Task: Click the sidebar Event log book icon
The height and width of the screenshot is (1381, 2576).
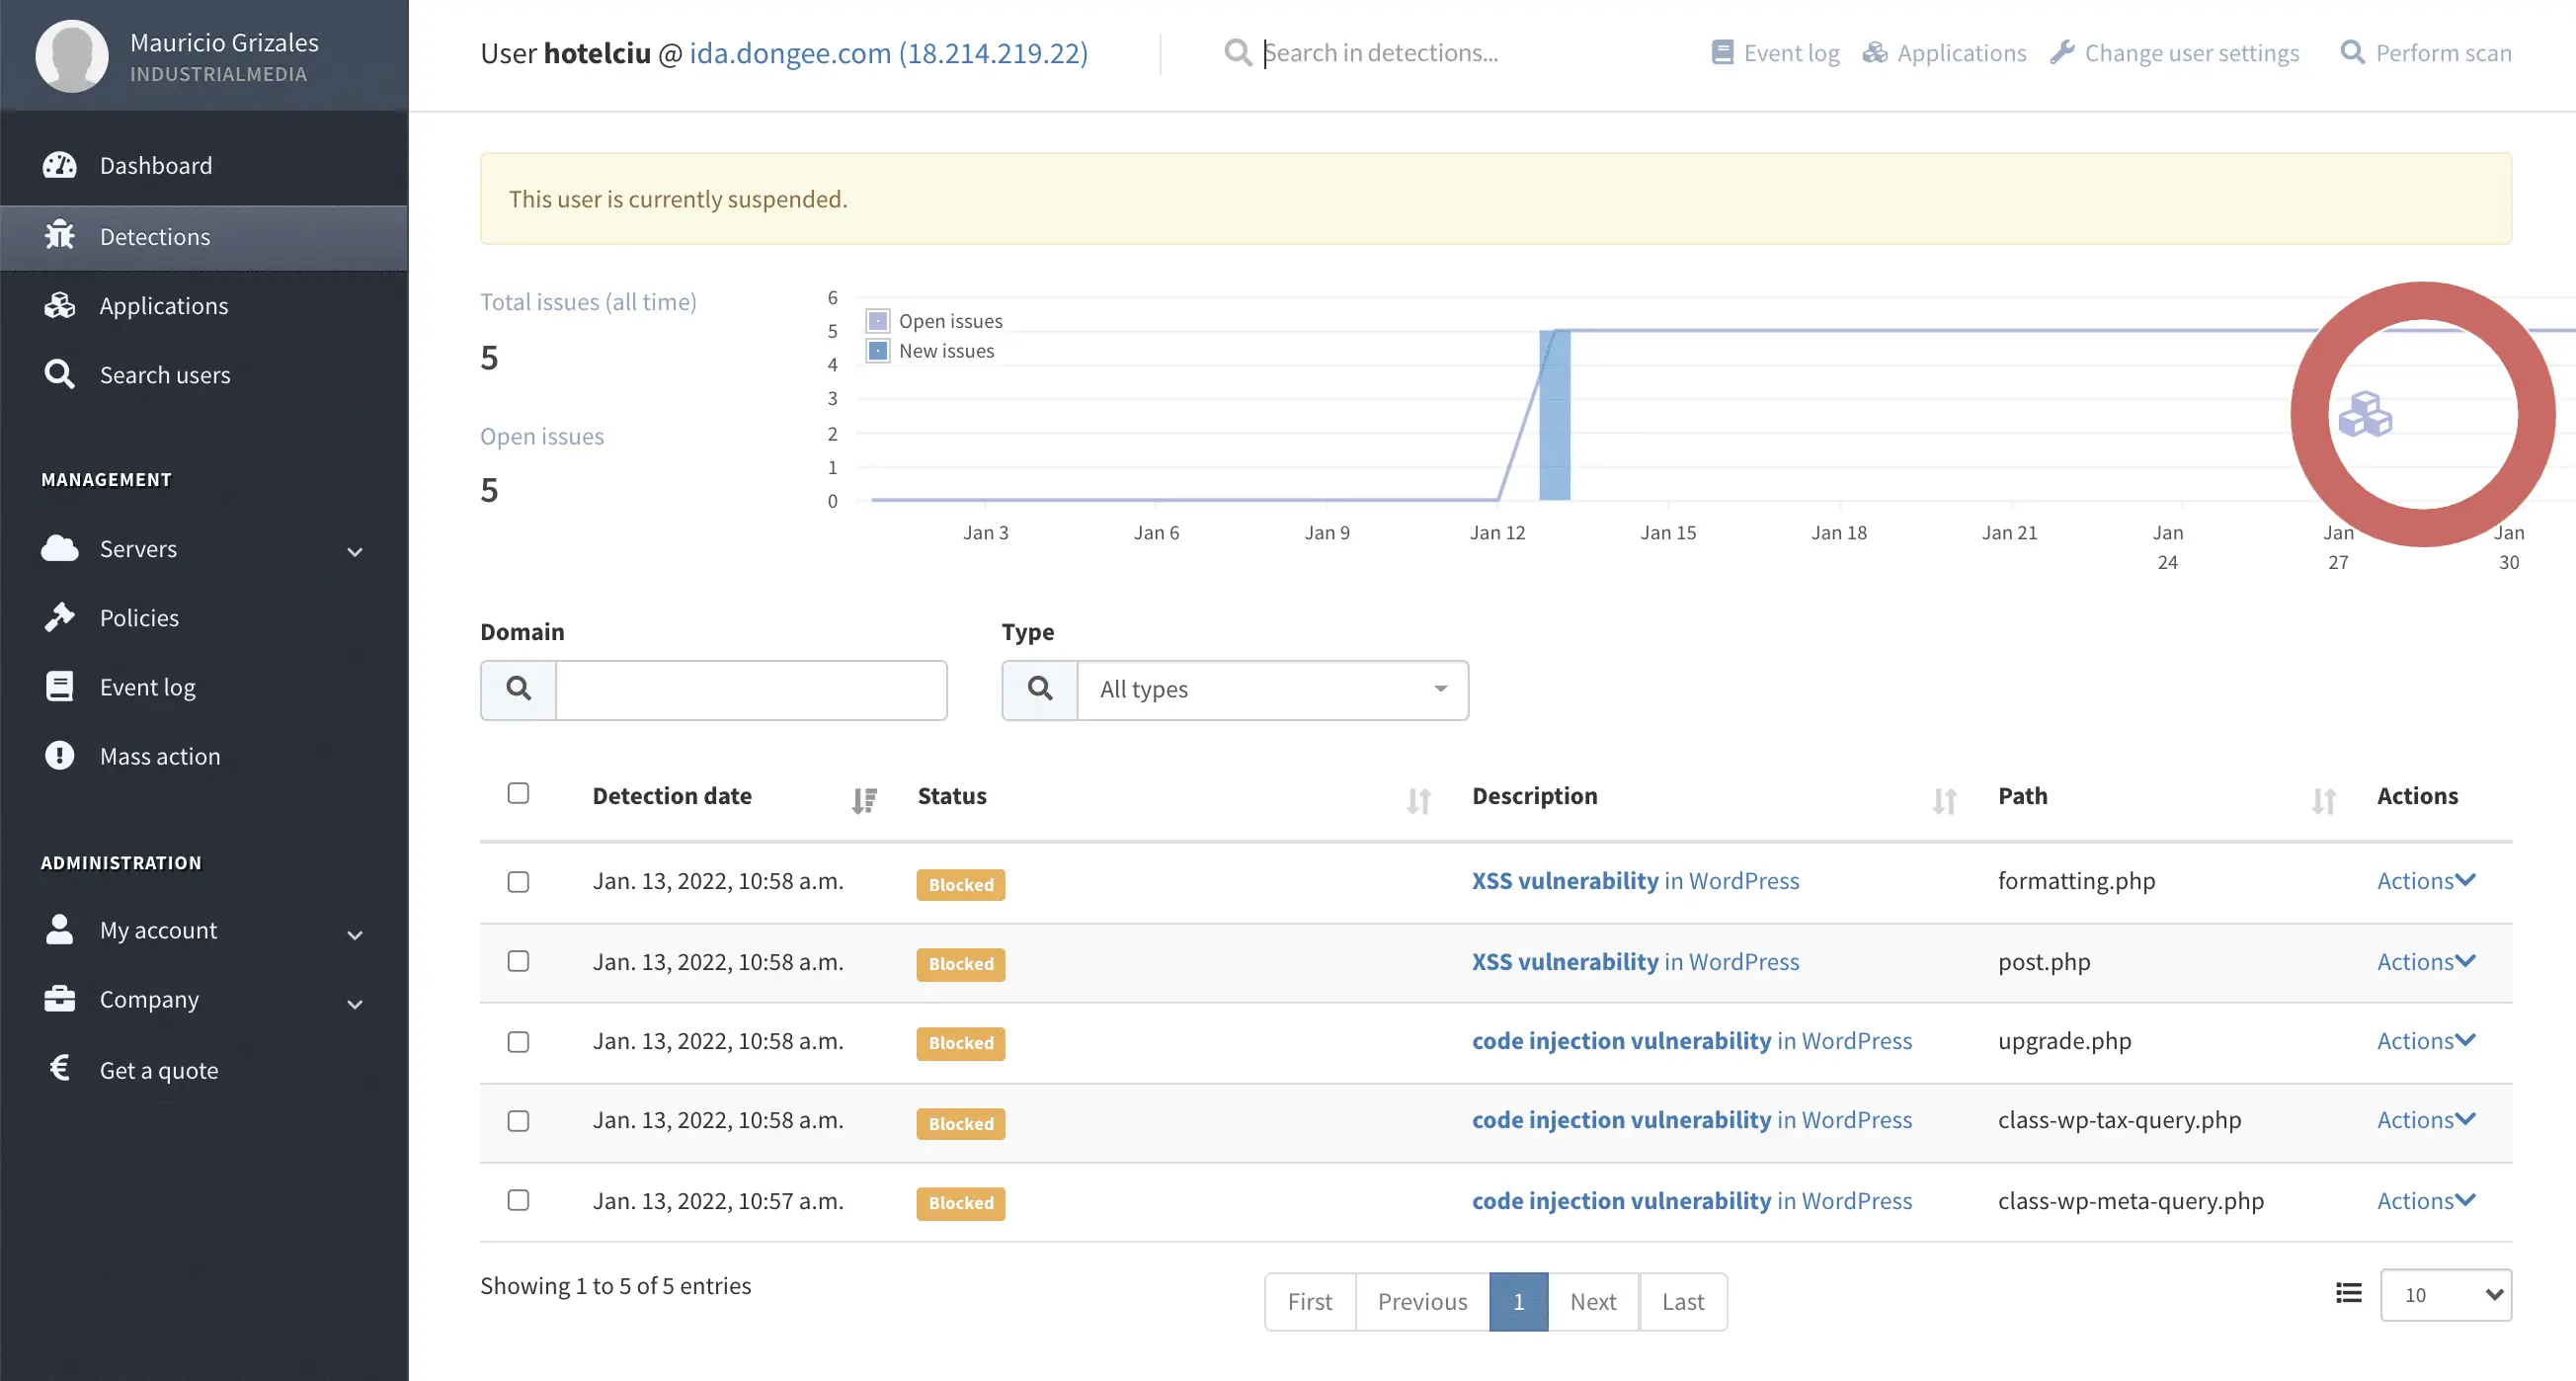Action: click(60, 686)
